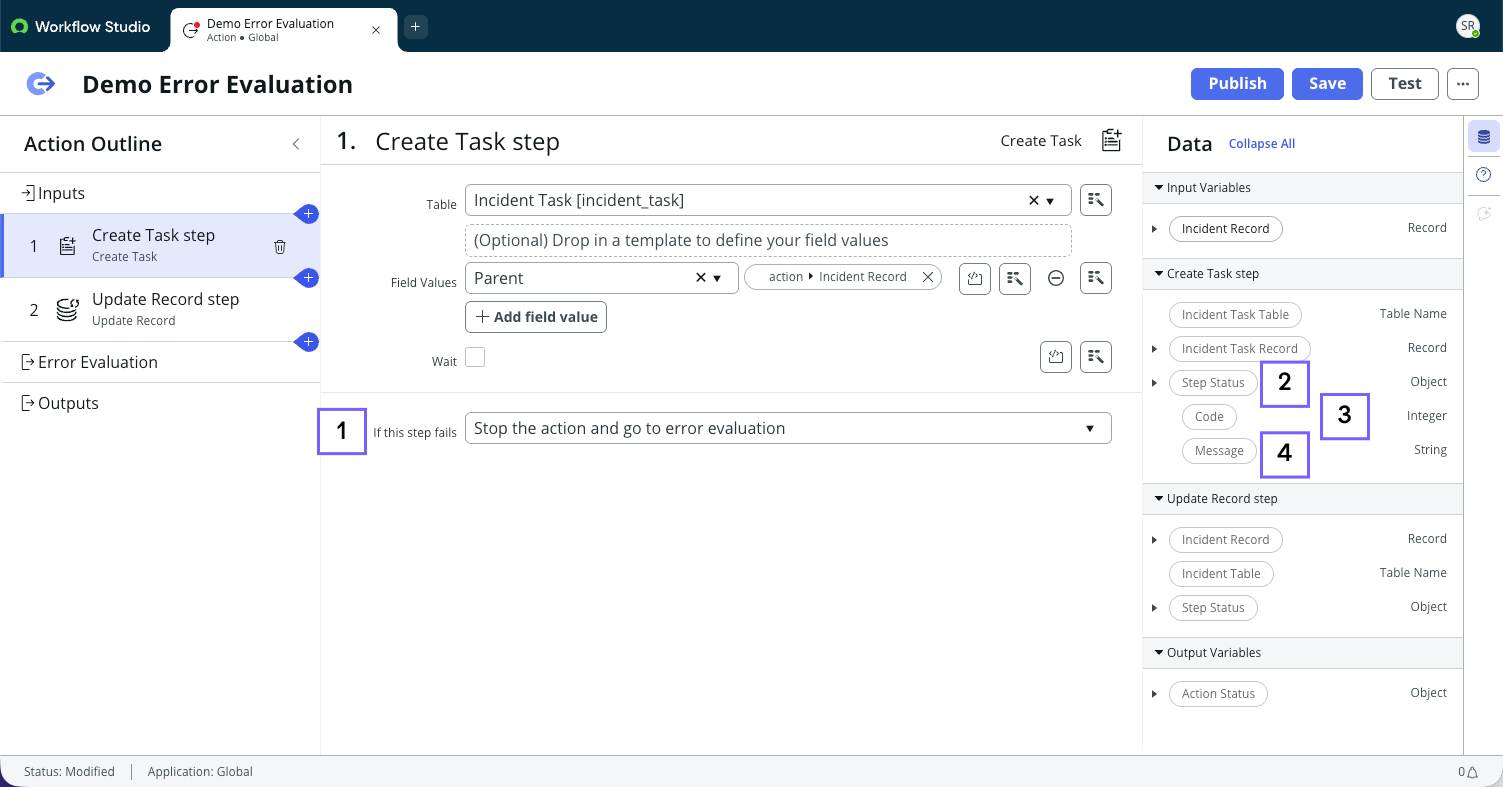Collapse the Input Variables section
Screen dimensions: 1503x787
(1159, 187)
